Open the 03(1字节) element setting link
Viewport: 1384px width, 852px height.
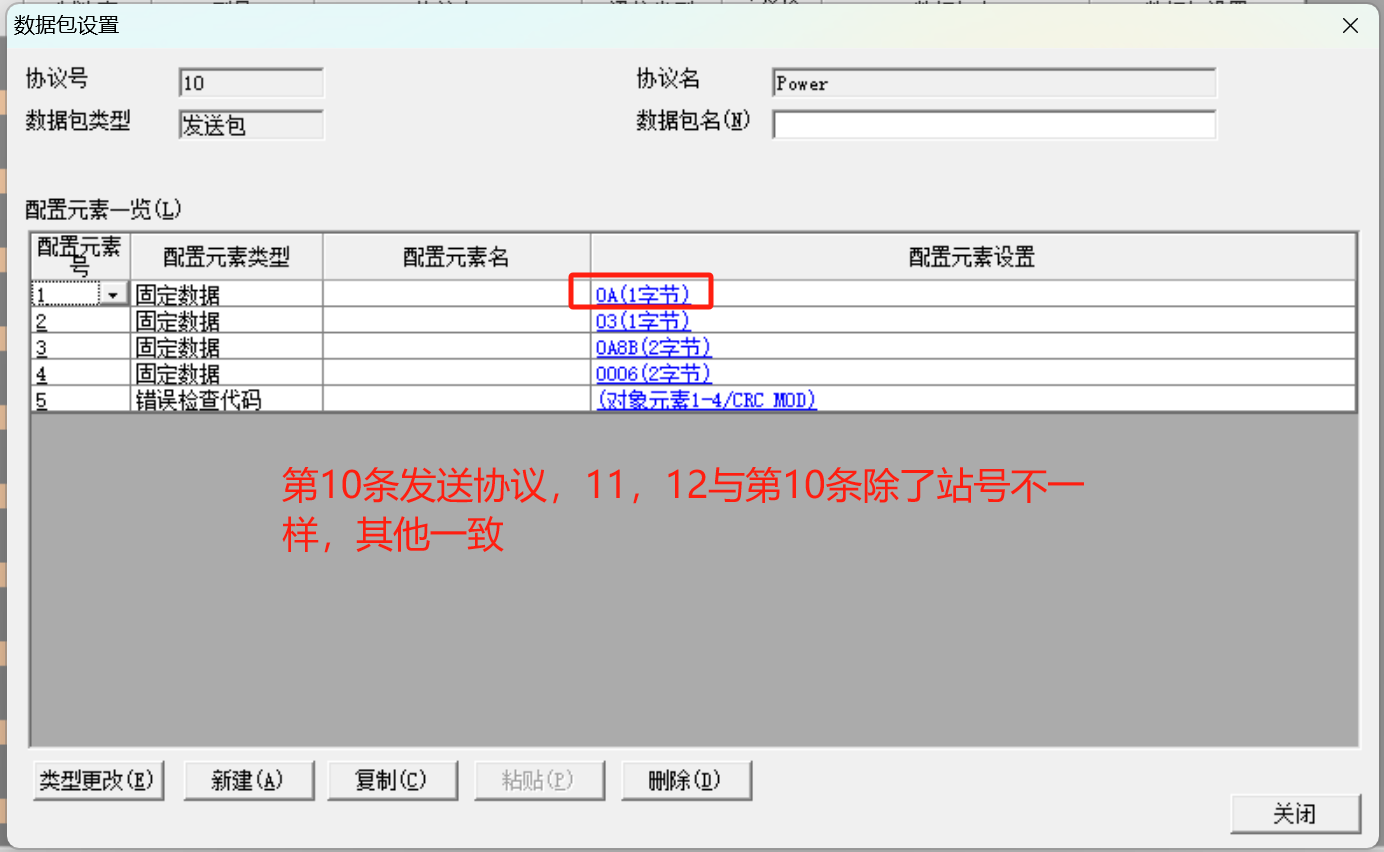tap(642, 321)
